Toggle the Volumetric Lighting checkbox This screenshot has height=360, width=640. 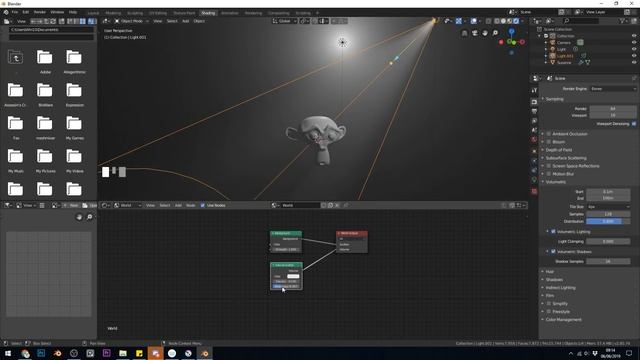coord(553,231)
